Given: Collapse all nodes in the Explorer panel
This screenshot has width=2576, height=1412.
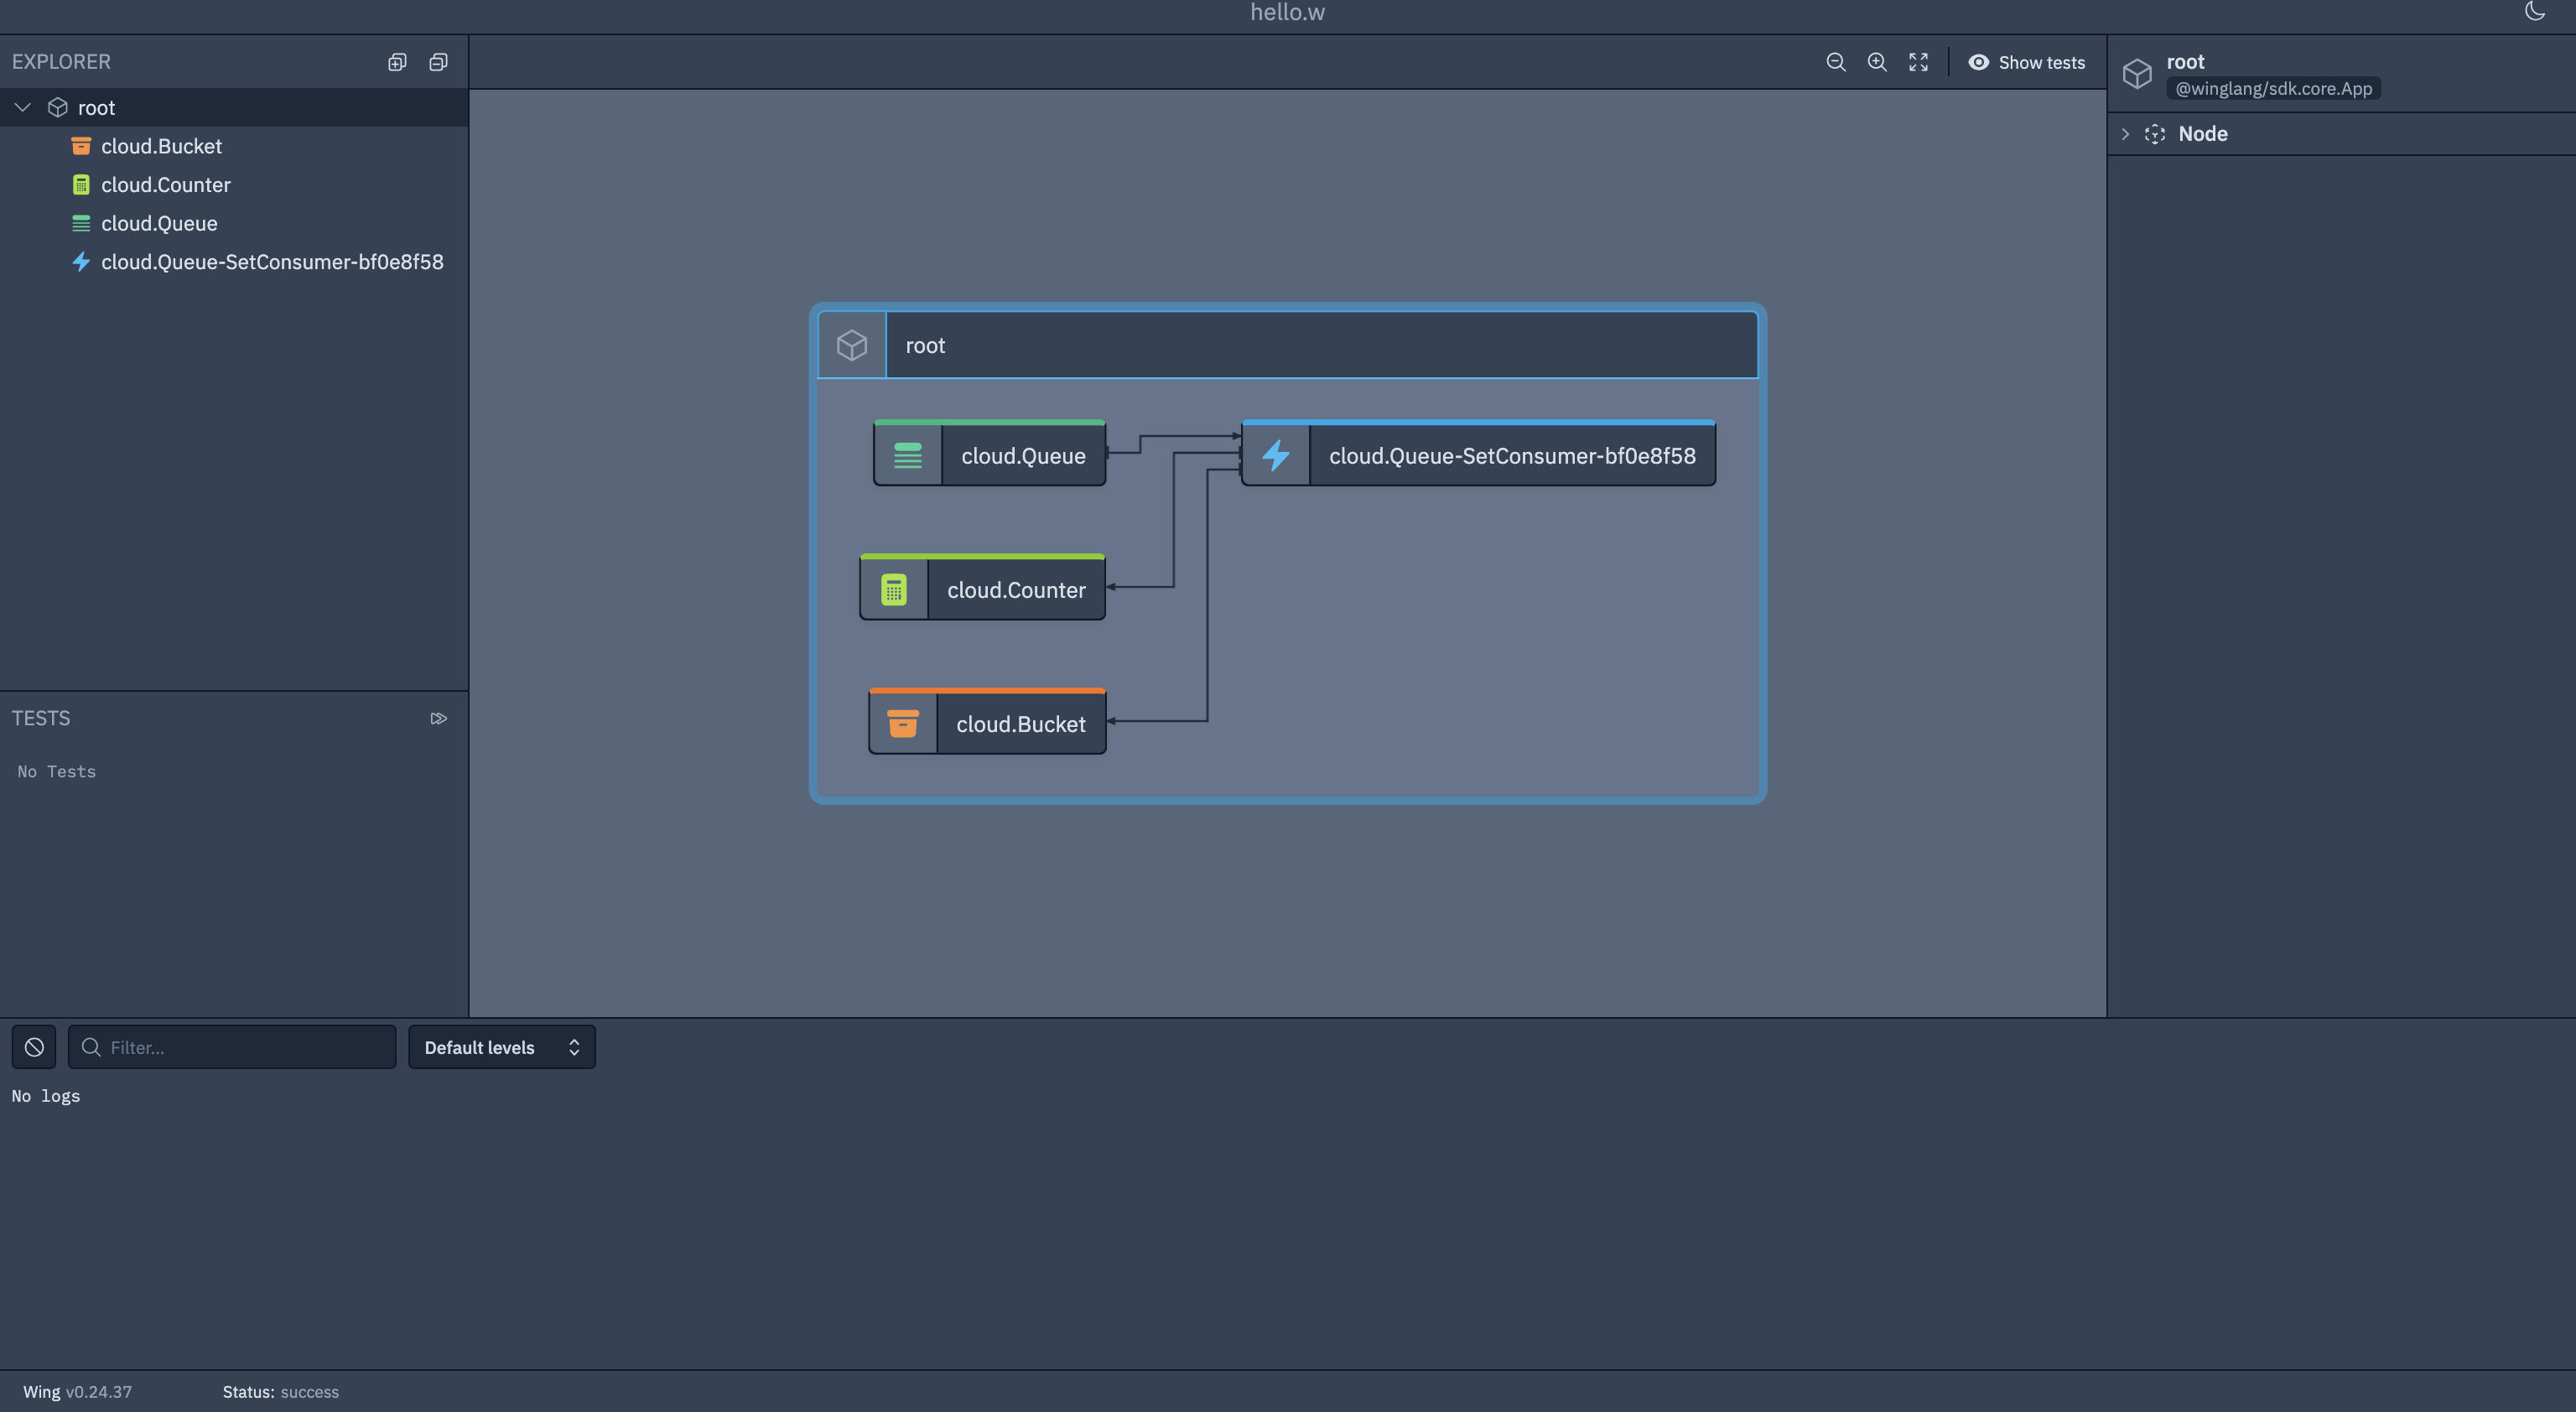Looking at the screenshot, I should 438,61.
